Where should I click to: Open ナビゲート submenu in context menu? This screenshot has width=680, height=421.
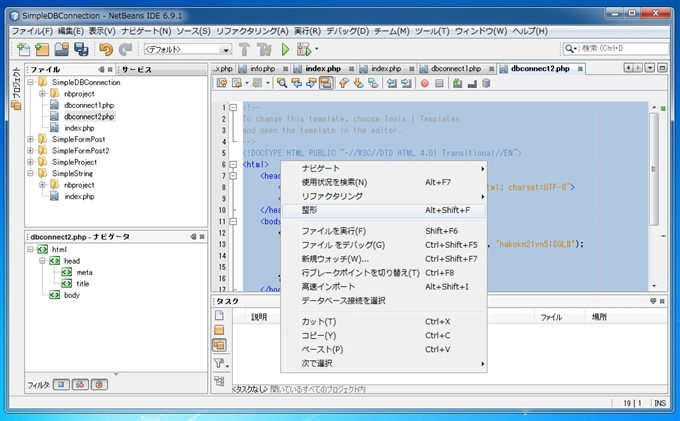384,169
